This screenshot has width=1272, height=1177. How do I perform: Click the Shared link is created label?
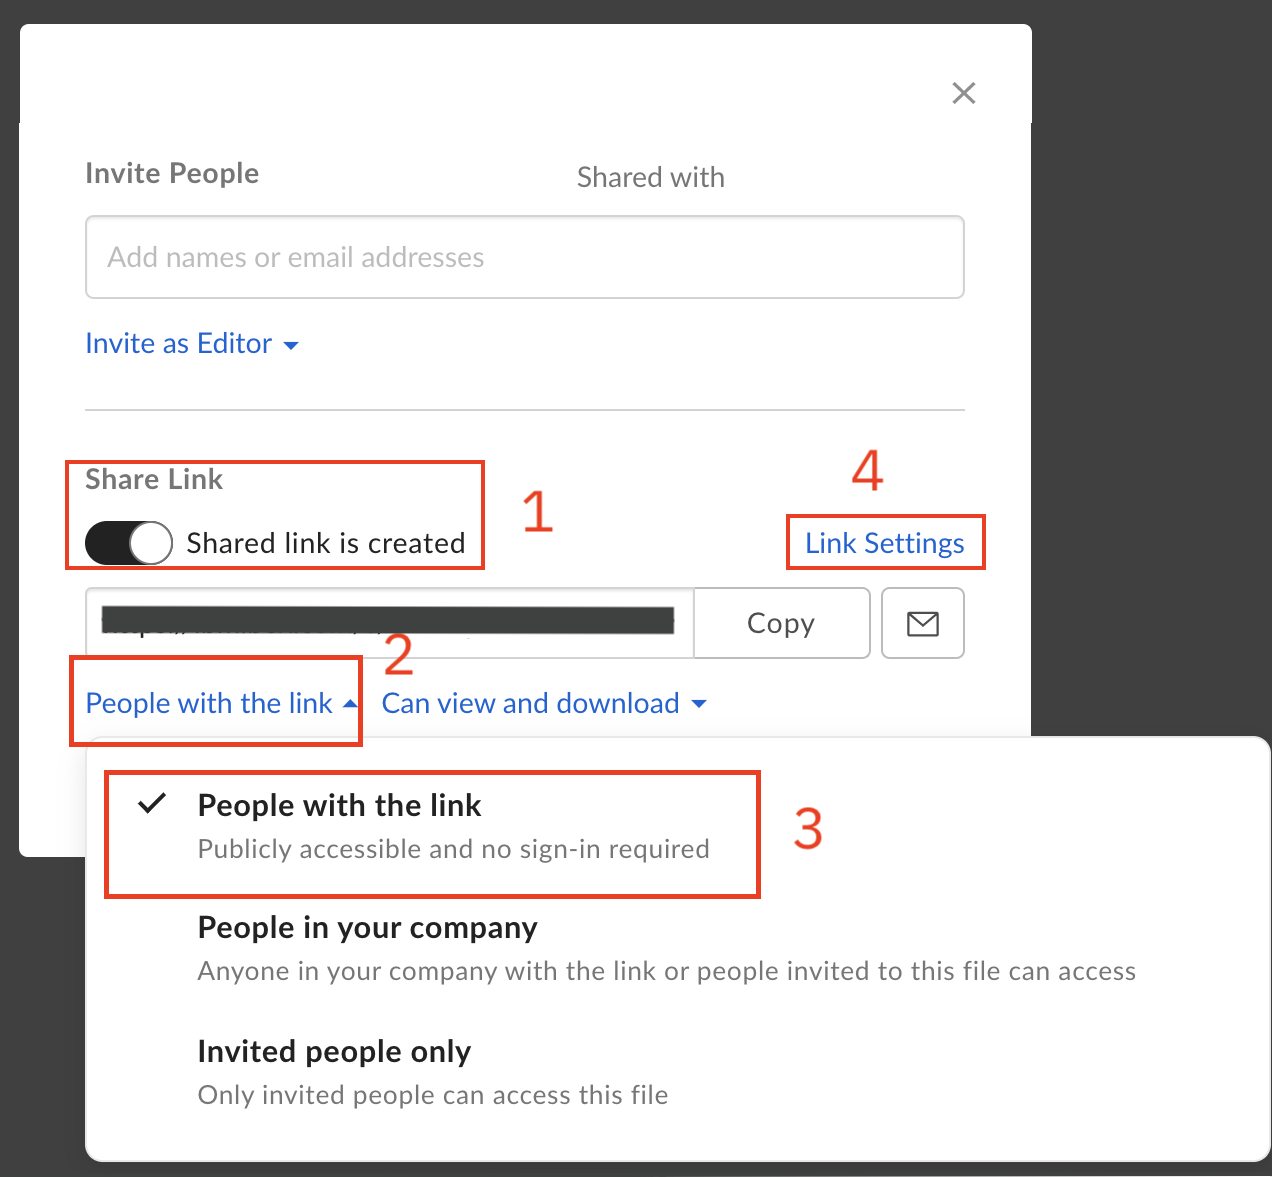326,543
